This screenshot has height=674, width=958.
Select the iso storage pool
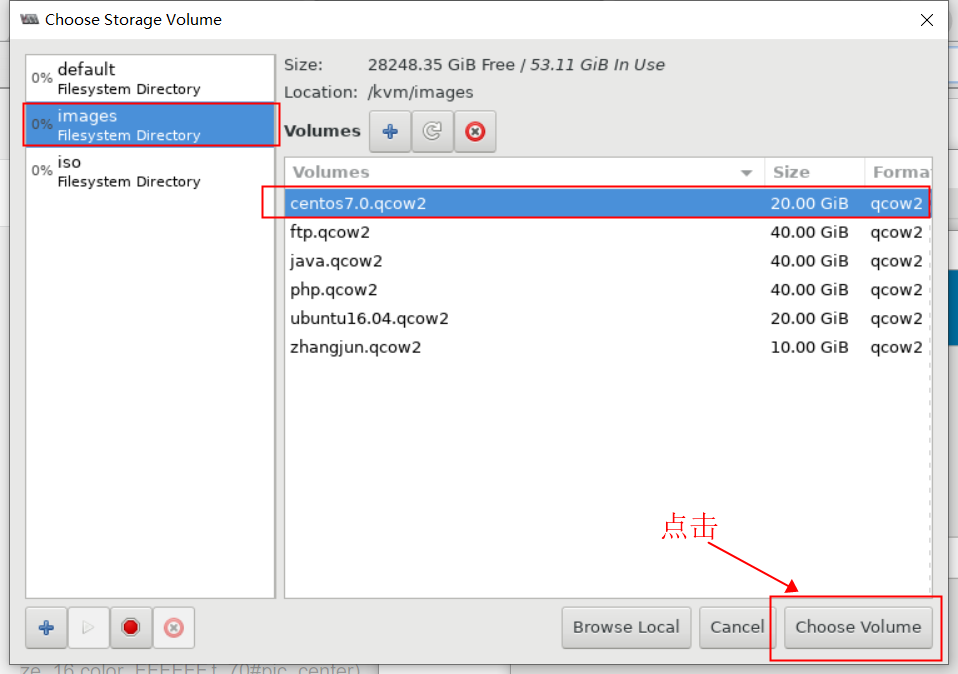point(150,171)
